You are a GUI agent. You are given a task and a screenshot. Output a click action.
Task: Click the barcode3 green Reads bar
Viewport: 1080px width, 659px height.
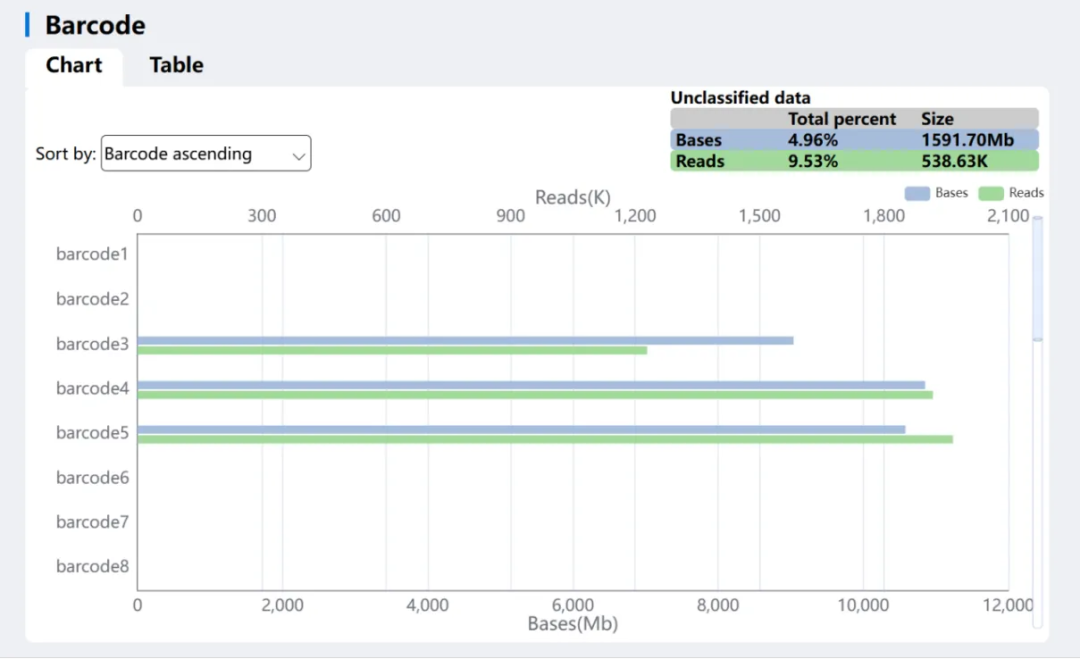coord(393,351)
